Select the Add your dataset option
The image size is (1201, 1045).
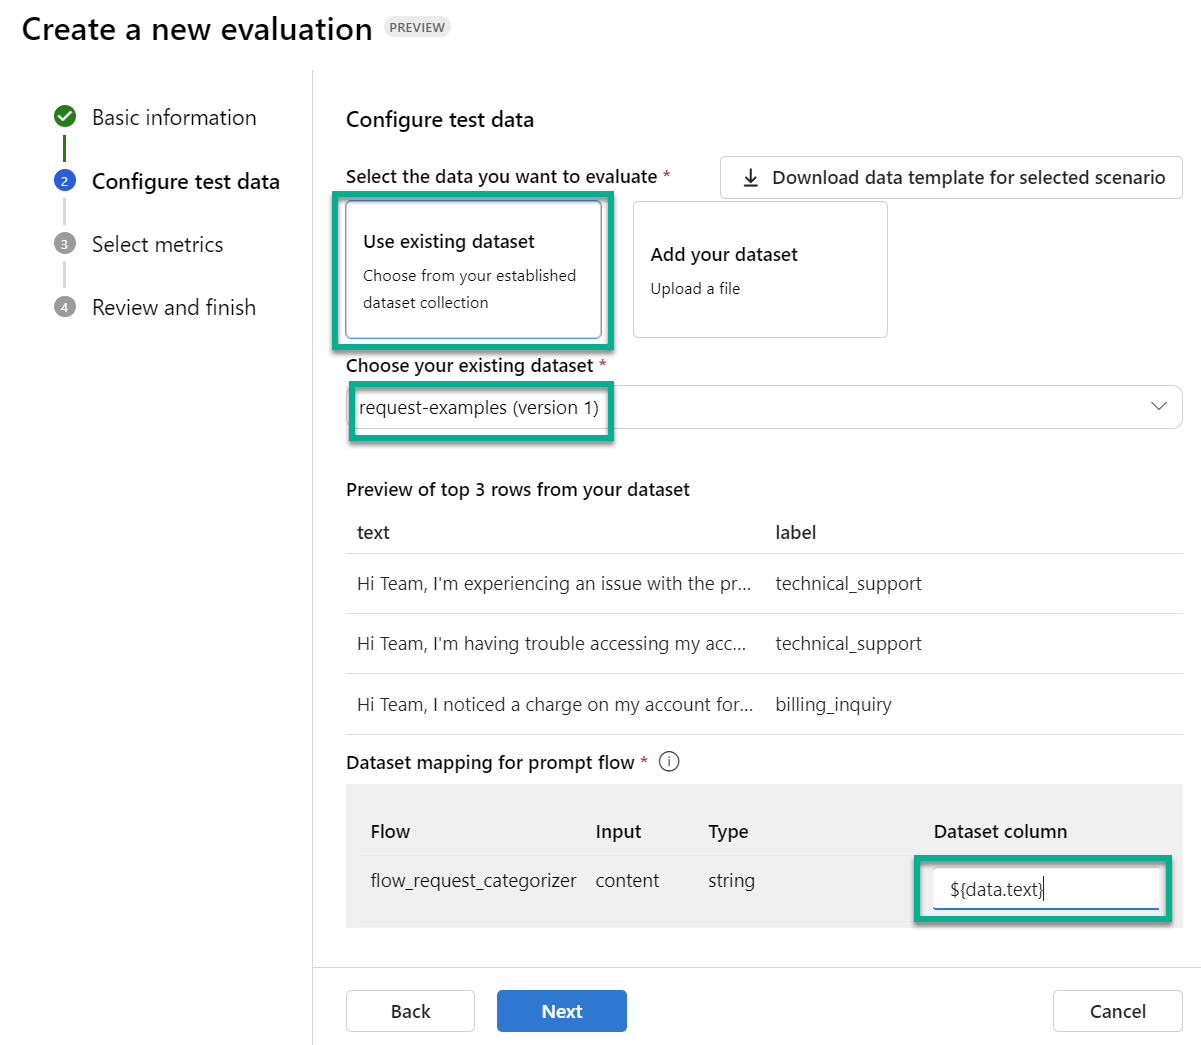coord(760,270)
